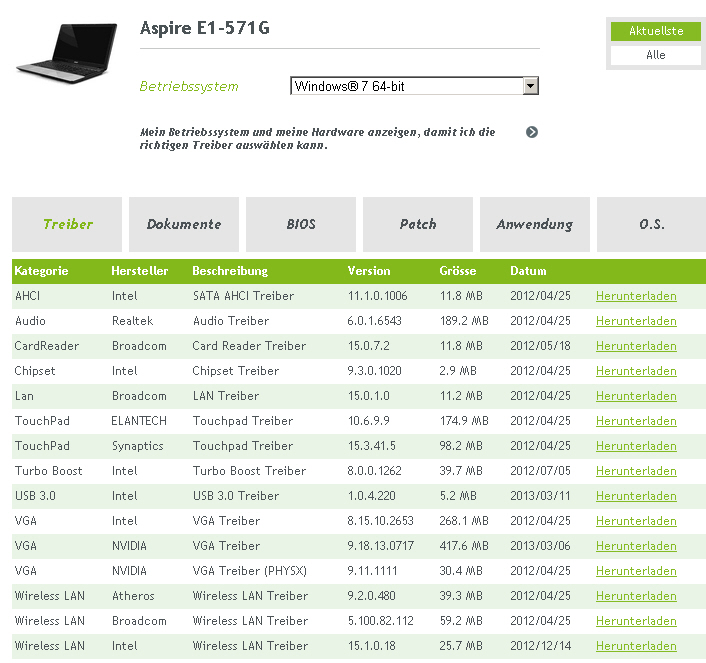Select the Alle filter button
The image size is (706, 663).
(x=656, y=55)
